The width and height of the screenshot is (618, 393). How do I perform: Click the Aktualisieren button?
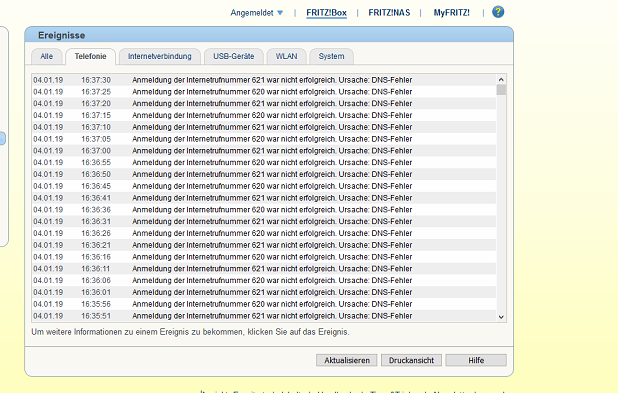[x=347, y=360]
